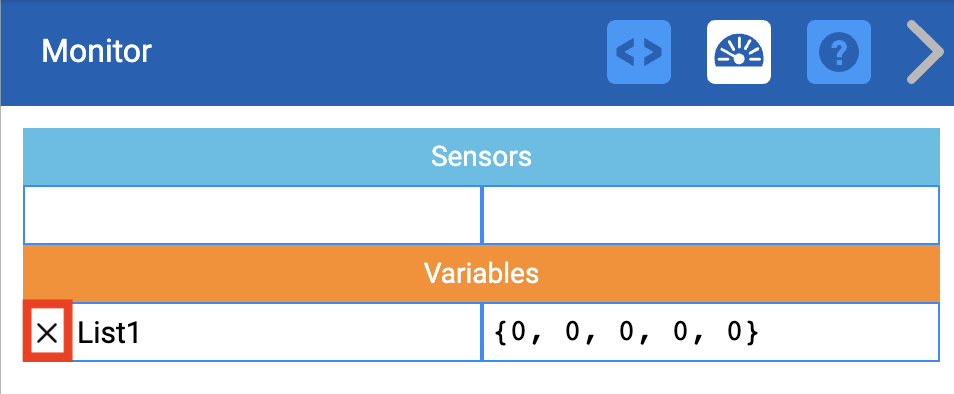Screen dimensions: 954x394
Task: Remove List1 from monitor using the X
Action: coord(47,333)
